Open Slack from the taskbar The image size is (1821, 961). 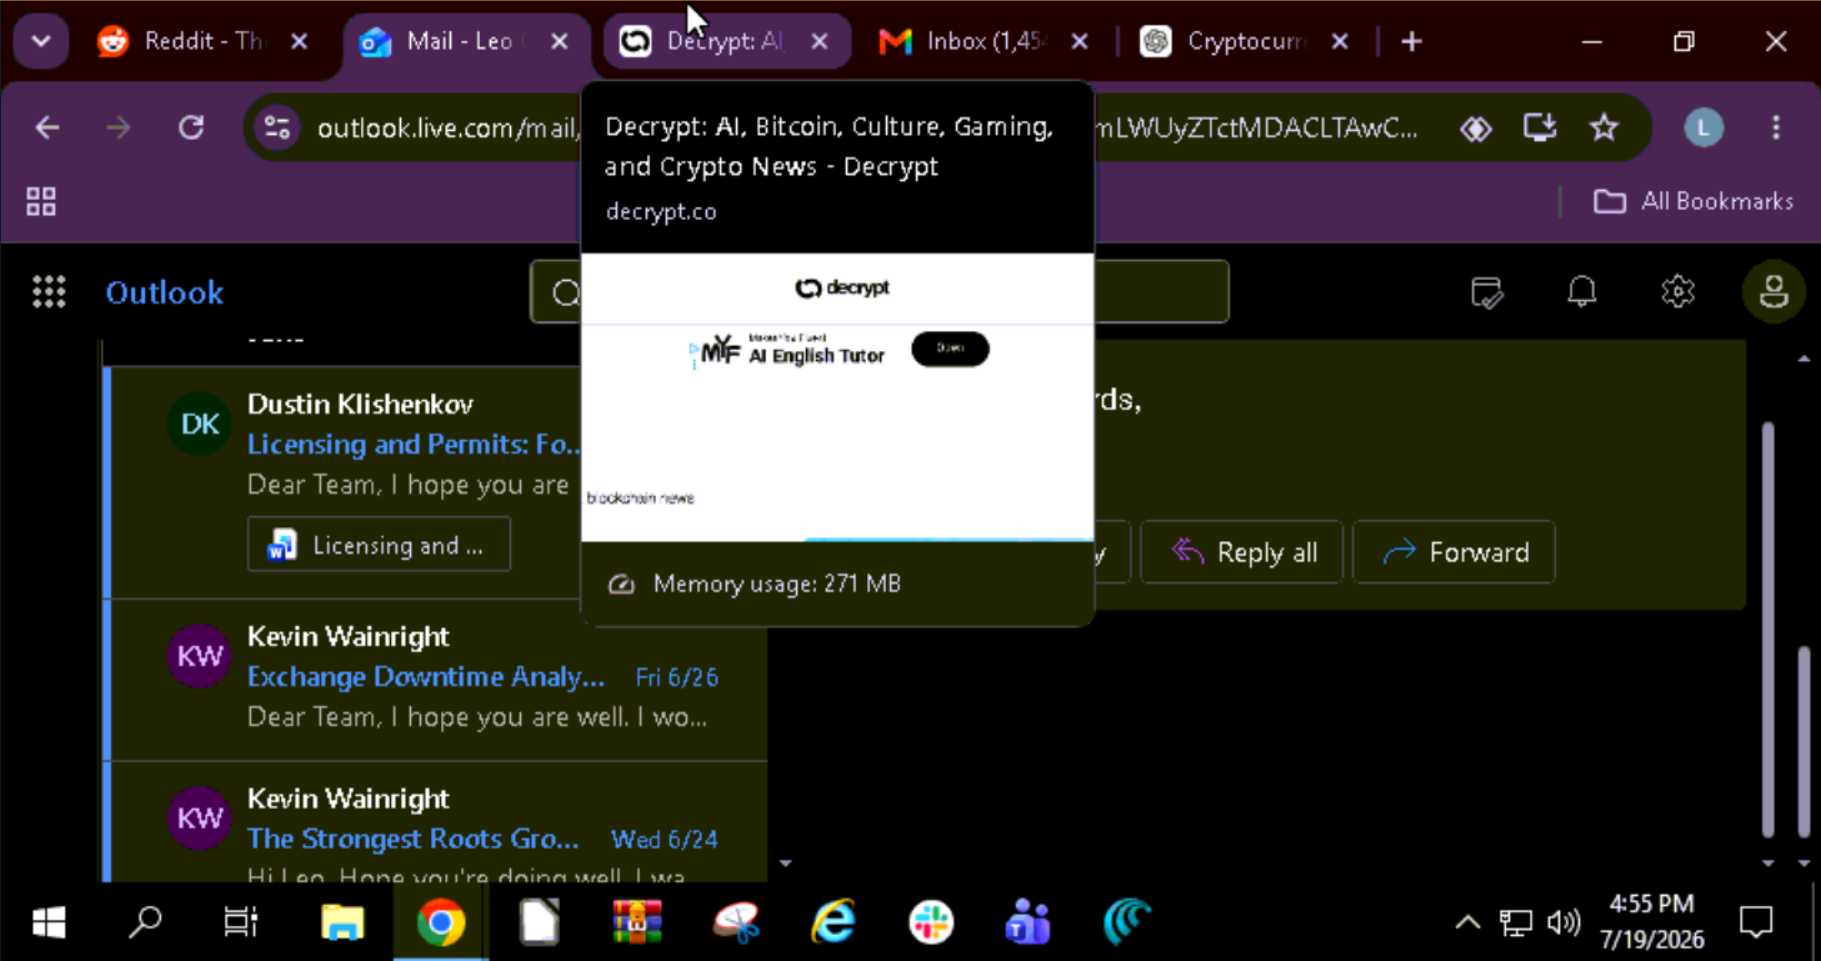tap(931, 922)
